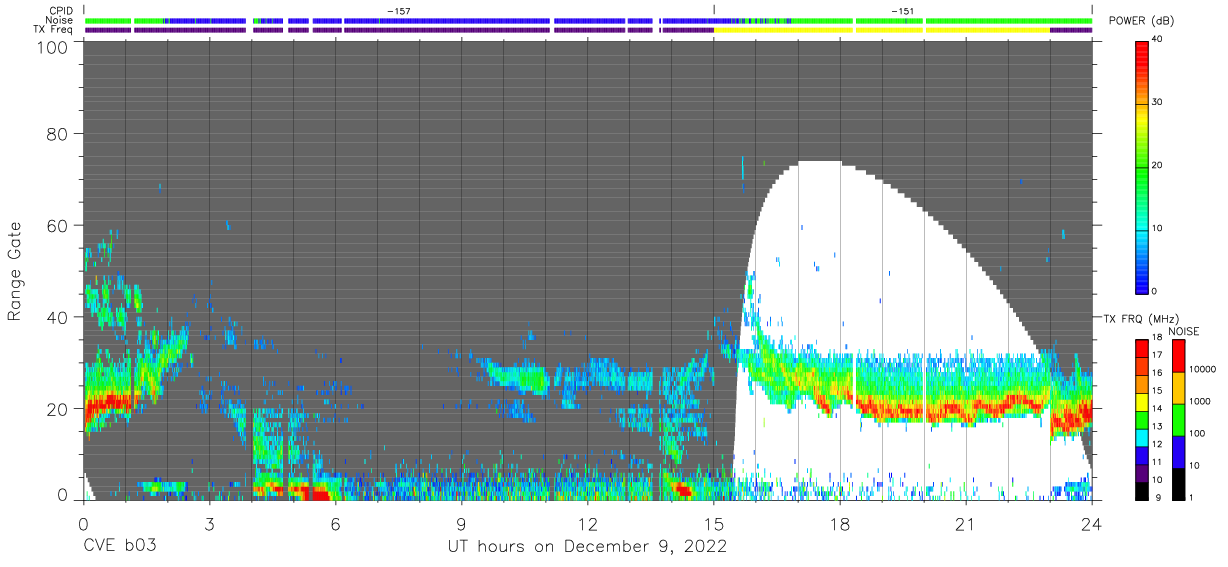The width and height of the screenshot is (1228, 567).
Task: Click the cyan segment of the TX FRQ scale
Action: point(1141,439)
